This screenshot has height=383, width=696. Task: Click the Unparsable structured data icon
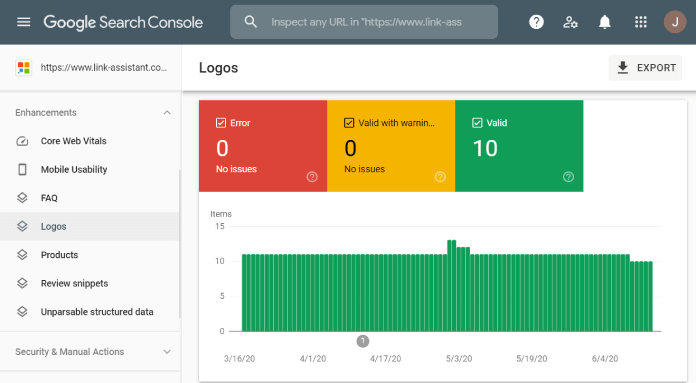[22, 312]
